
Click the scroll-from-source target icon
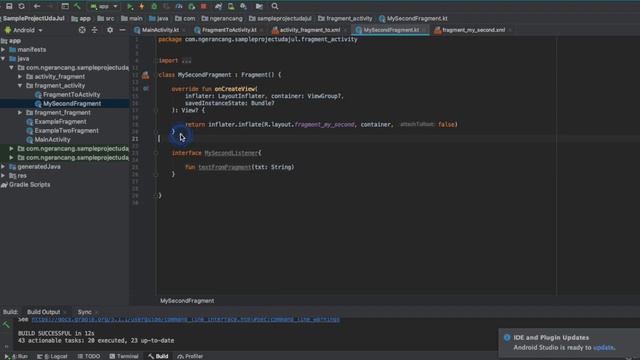(82, 30)
